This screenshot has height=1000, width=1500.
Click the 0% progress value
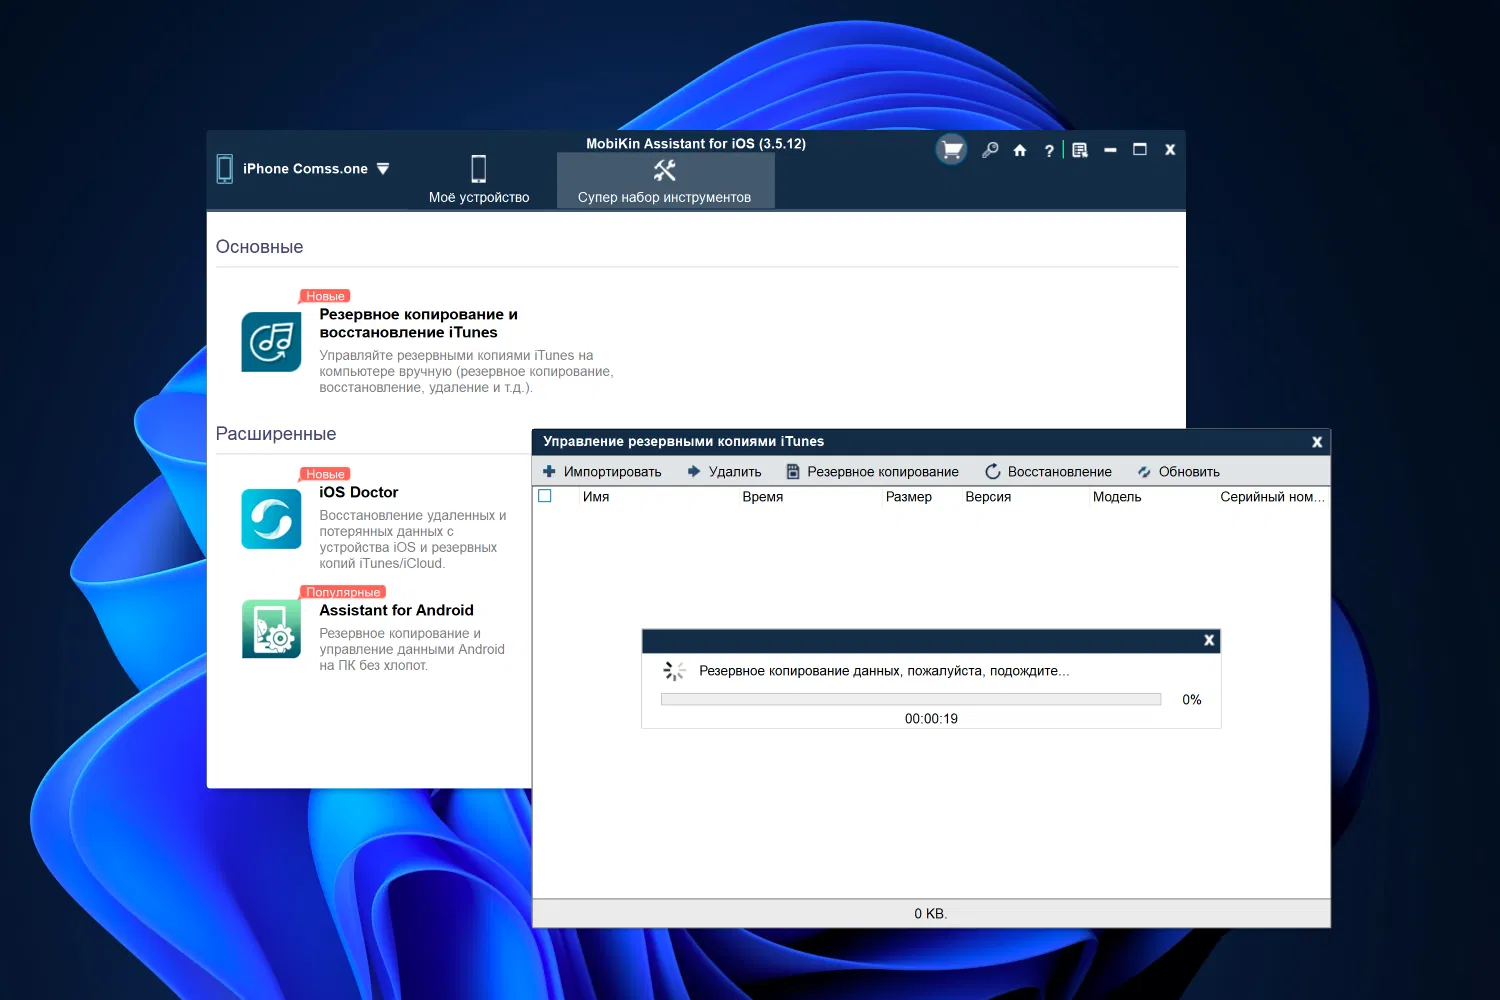pyautogui.click(x=1192, y=700)
